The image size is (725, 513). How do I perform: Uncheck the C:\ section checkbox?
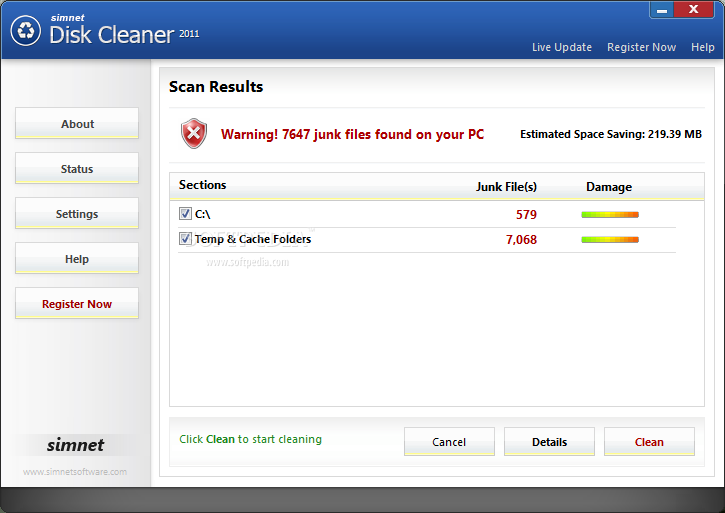pyautogui.click(x=185, y=213)
